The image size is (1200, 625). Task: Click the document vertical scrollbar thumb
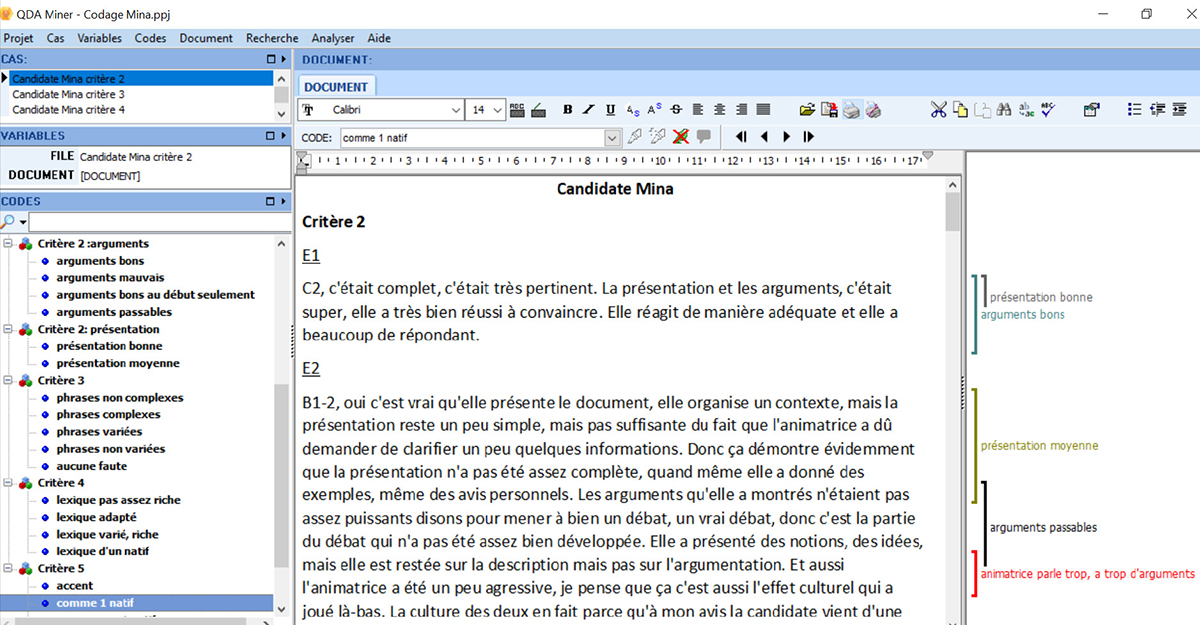click(953, 210)
